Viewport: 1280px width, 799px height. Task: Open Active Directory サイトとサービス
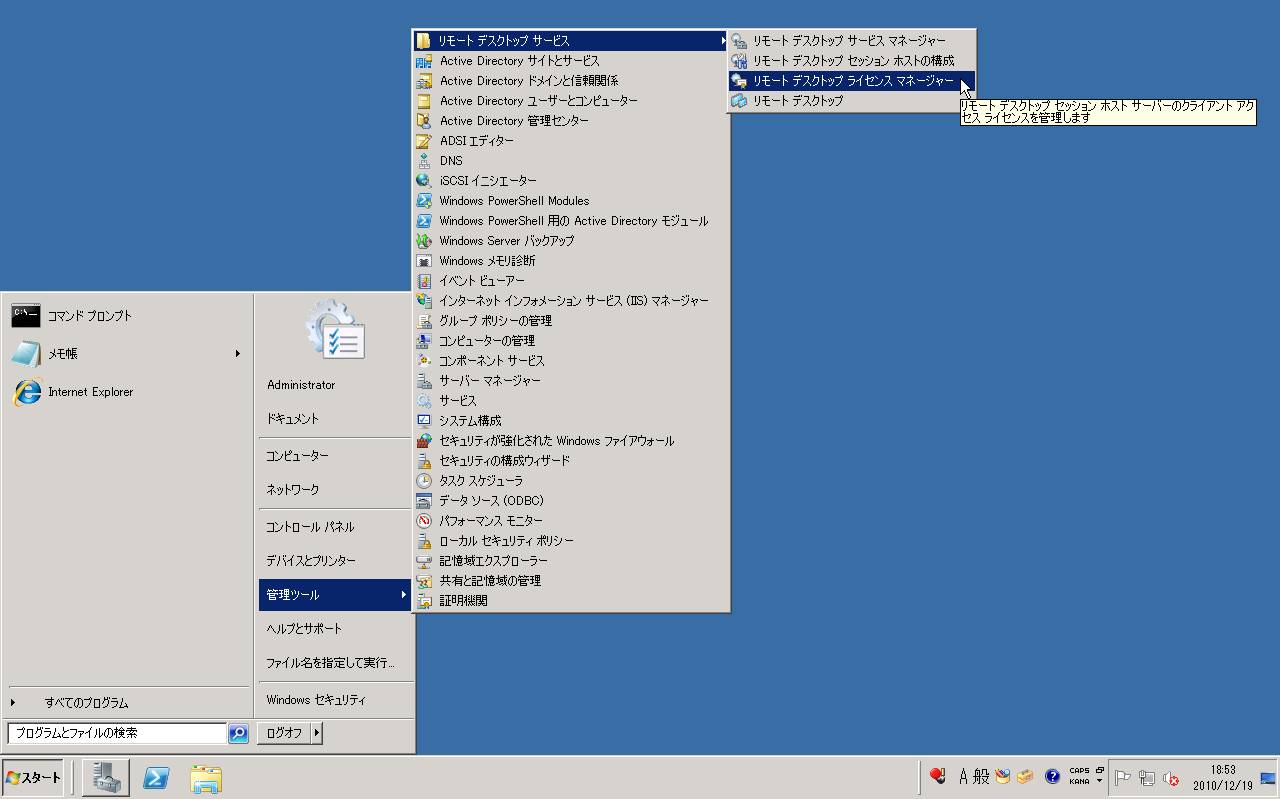coord(571,61)
